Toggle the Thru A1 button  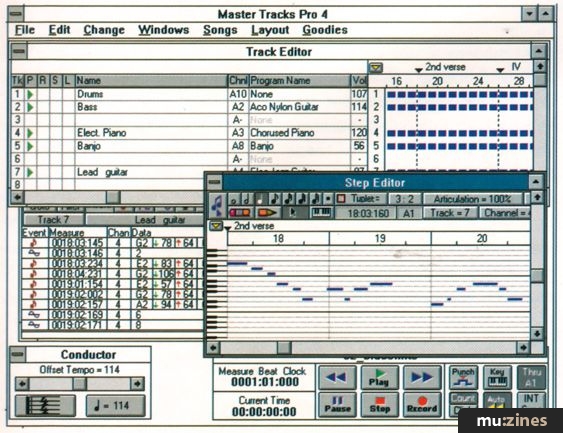point(531,377)
